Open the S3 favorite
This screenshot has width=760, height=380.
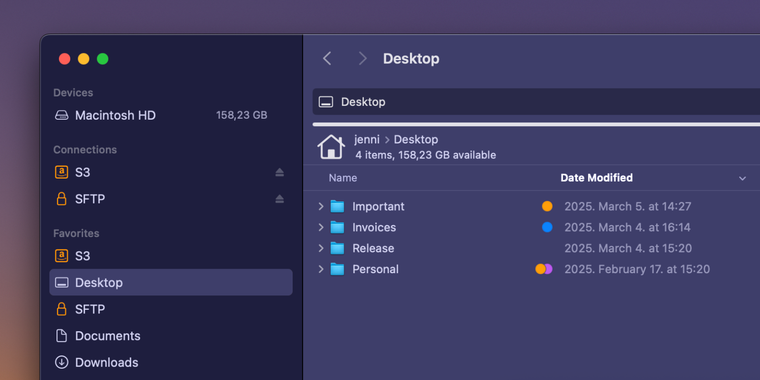pyautogui.click(x=171, y=256)
